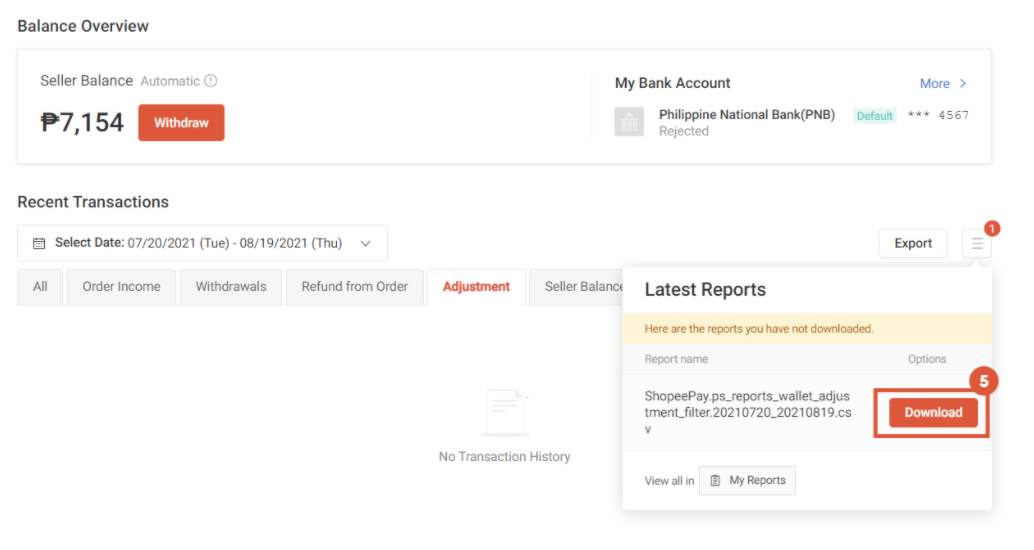
Task: Click the calendar icon in date selector
Action: [39, 243]
